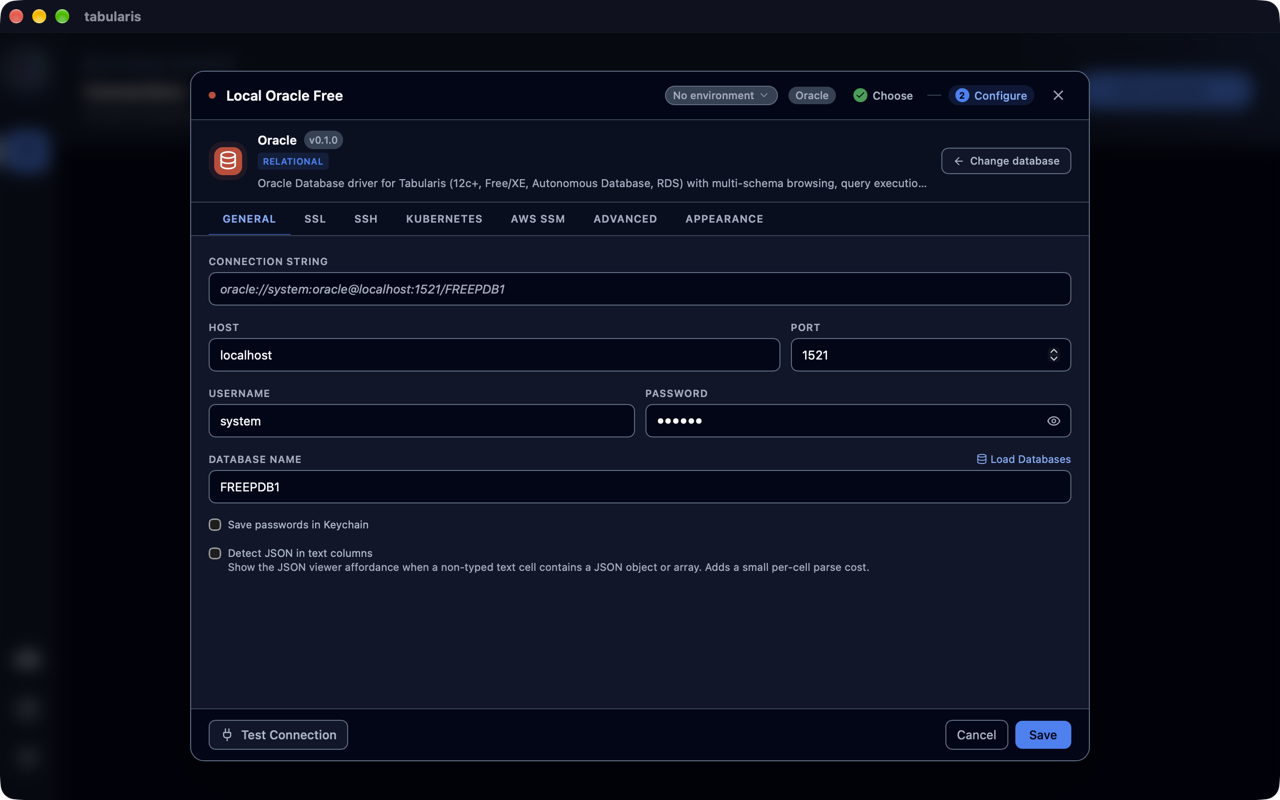Show password with the eye icon
This screenshot has height=800, width=1280.
pyautogui.click(x=1053, y=421)
